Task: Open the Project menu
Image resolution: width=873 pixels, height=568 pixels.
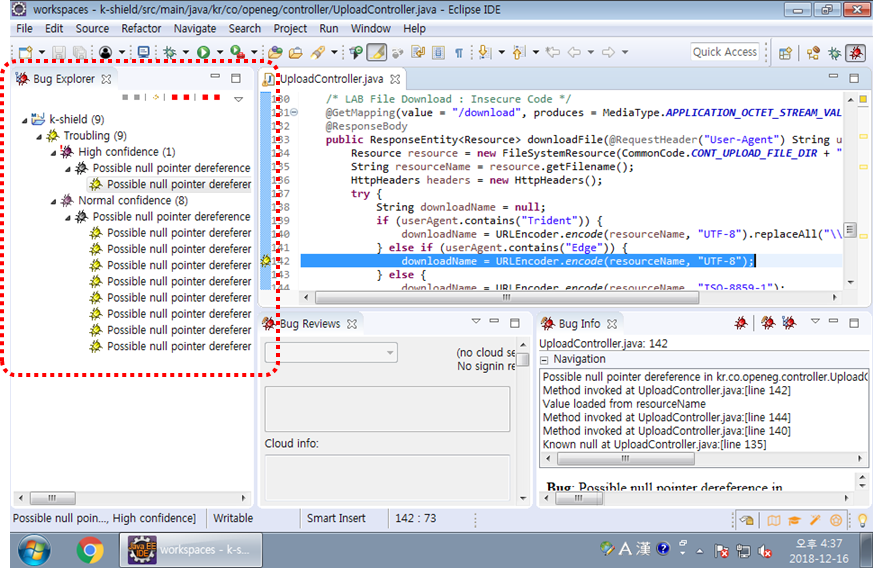Action: tap(290, 28)
